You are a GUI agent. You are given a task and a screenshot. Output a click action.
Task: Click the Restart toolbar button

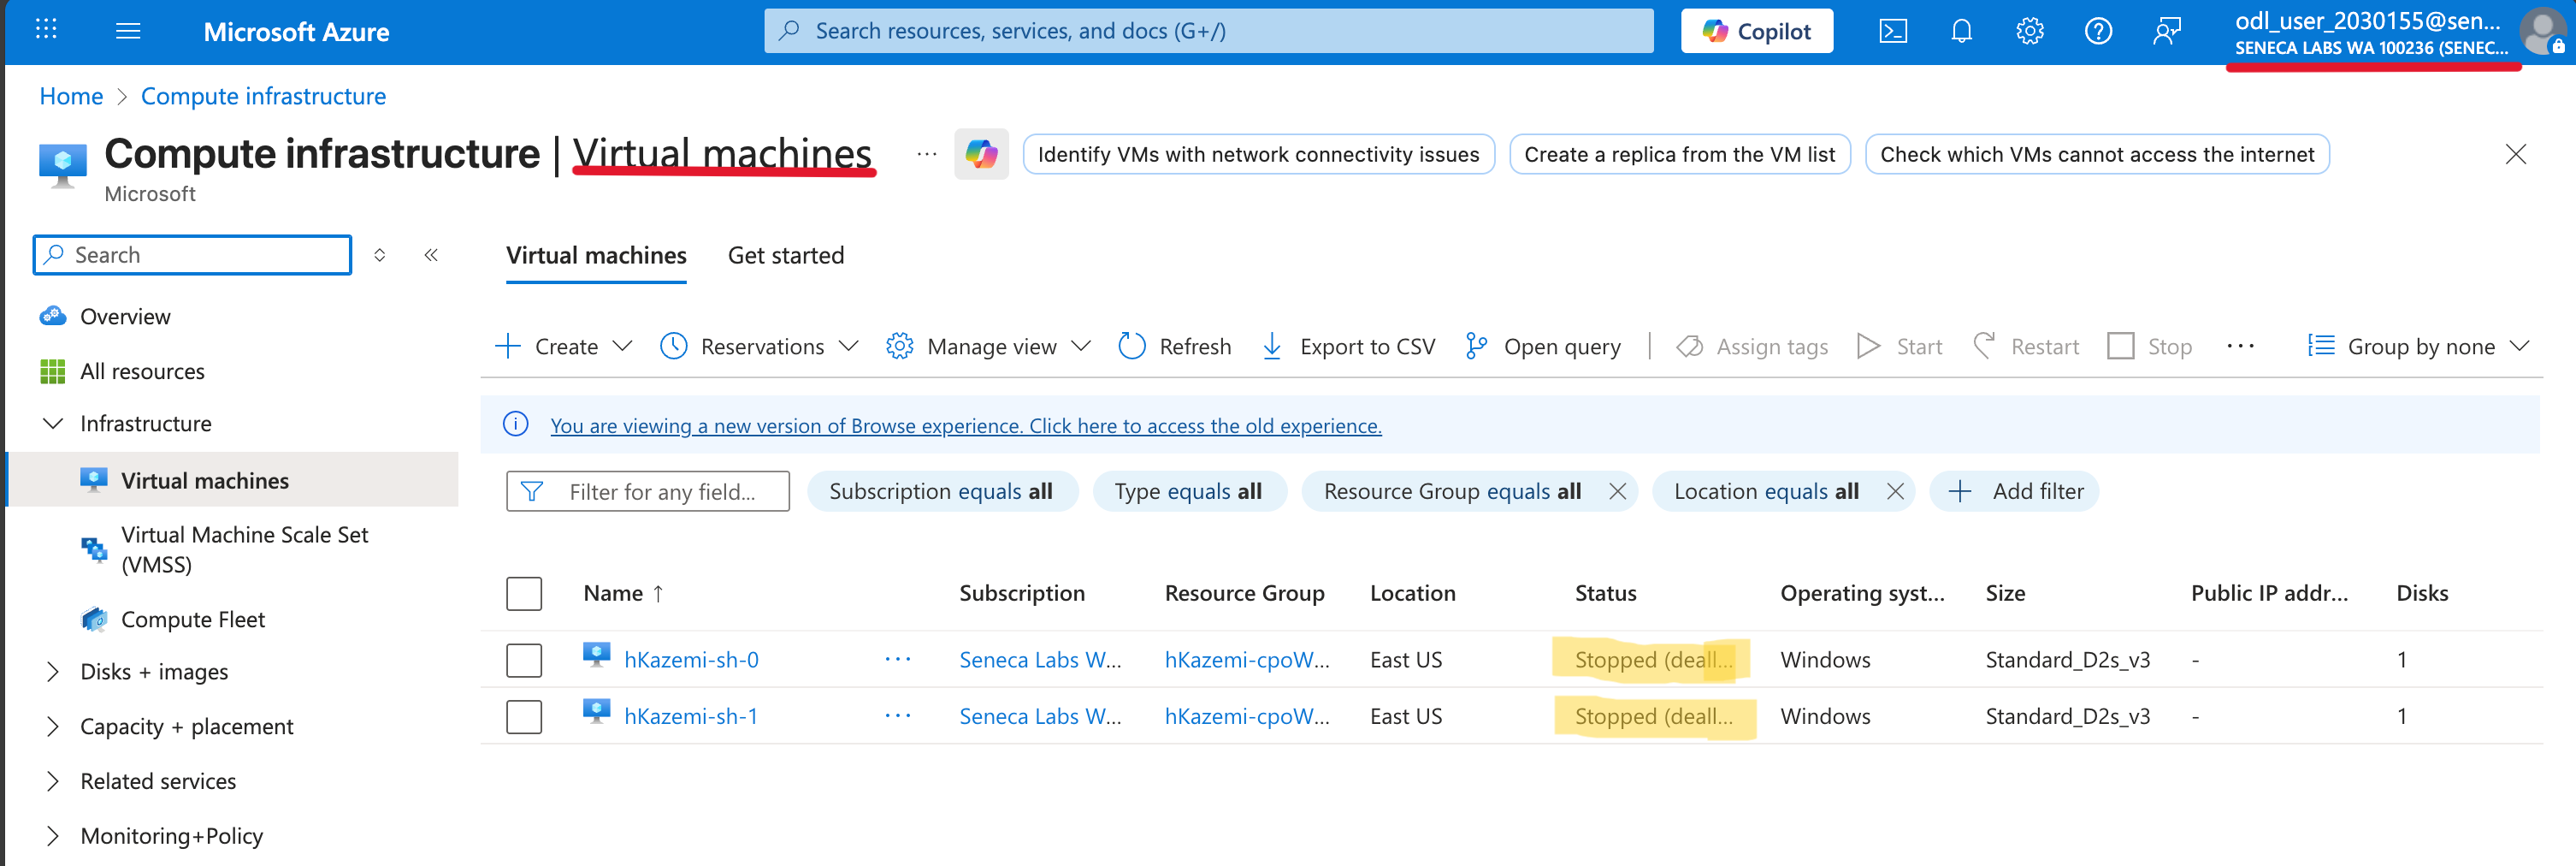pos(2025,346)
